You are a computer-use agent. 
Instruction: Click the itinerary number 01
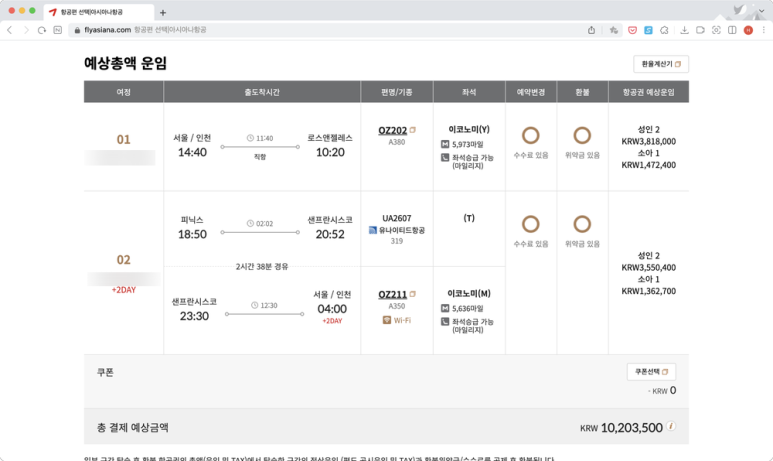tap(123, 140)
